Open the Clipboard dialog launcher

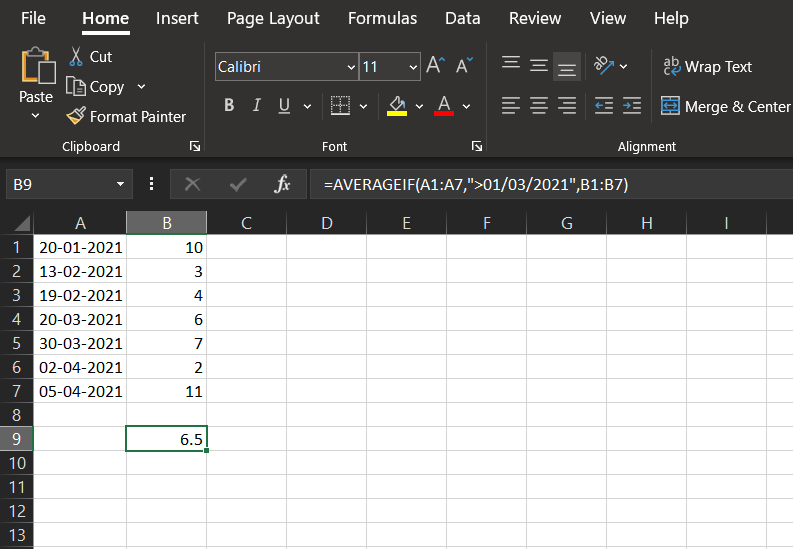click(195, 146)
